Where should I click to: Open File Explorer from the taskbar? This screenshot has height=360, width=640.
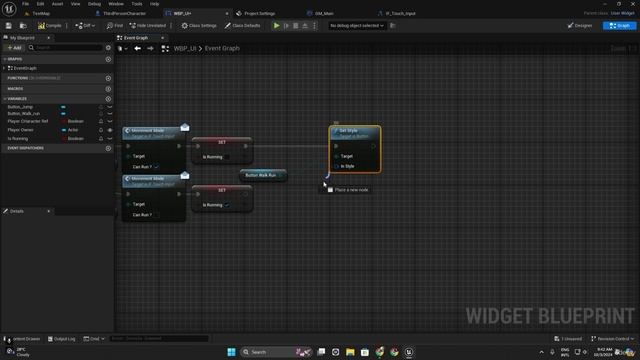pos(350,352)
